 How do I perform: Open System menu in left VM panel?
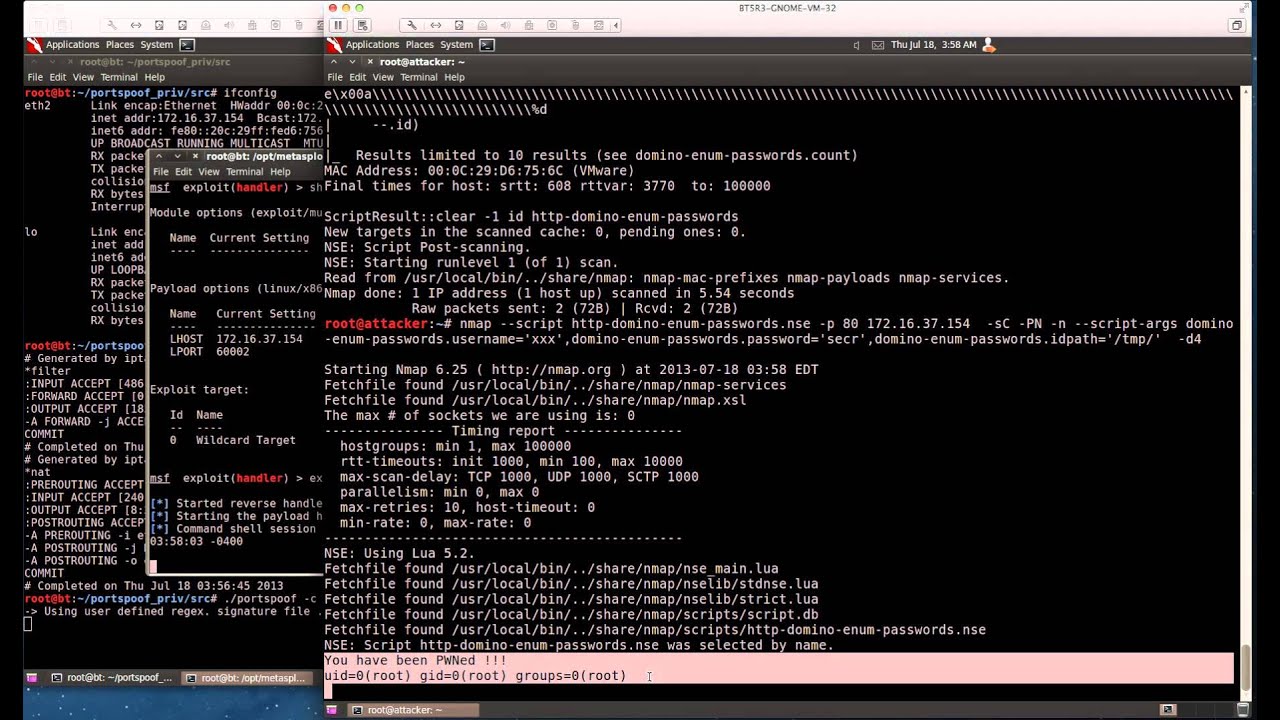tap(156, 45)
